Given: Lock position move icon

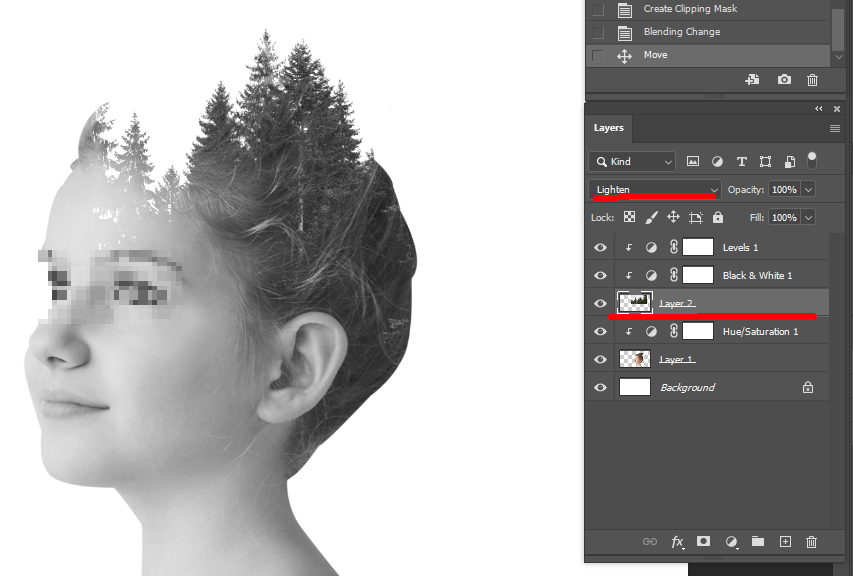Looking at the screenshot, I should coord(673,217).
